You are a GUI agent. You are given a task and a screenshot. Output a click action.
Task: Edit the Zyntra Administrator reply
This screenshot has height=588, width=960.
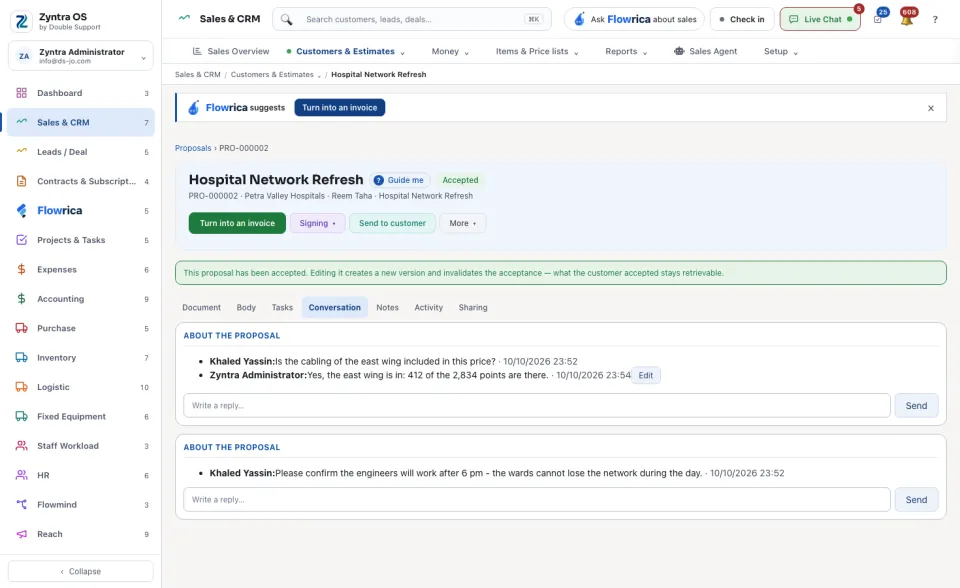[645, 375]
